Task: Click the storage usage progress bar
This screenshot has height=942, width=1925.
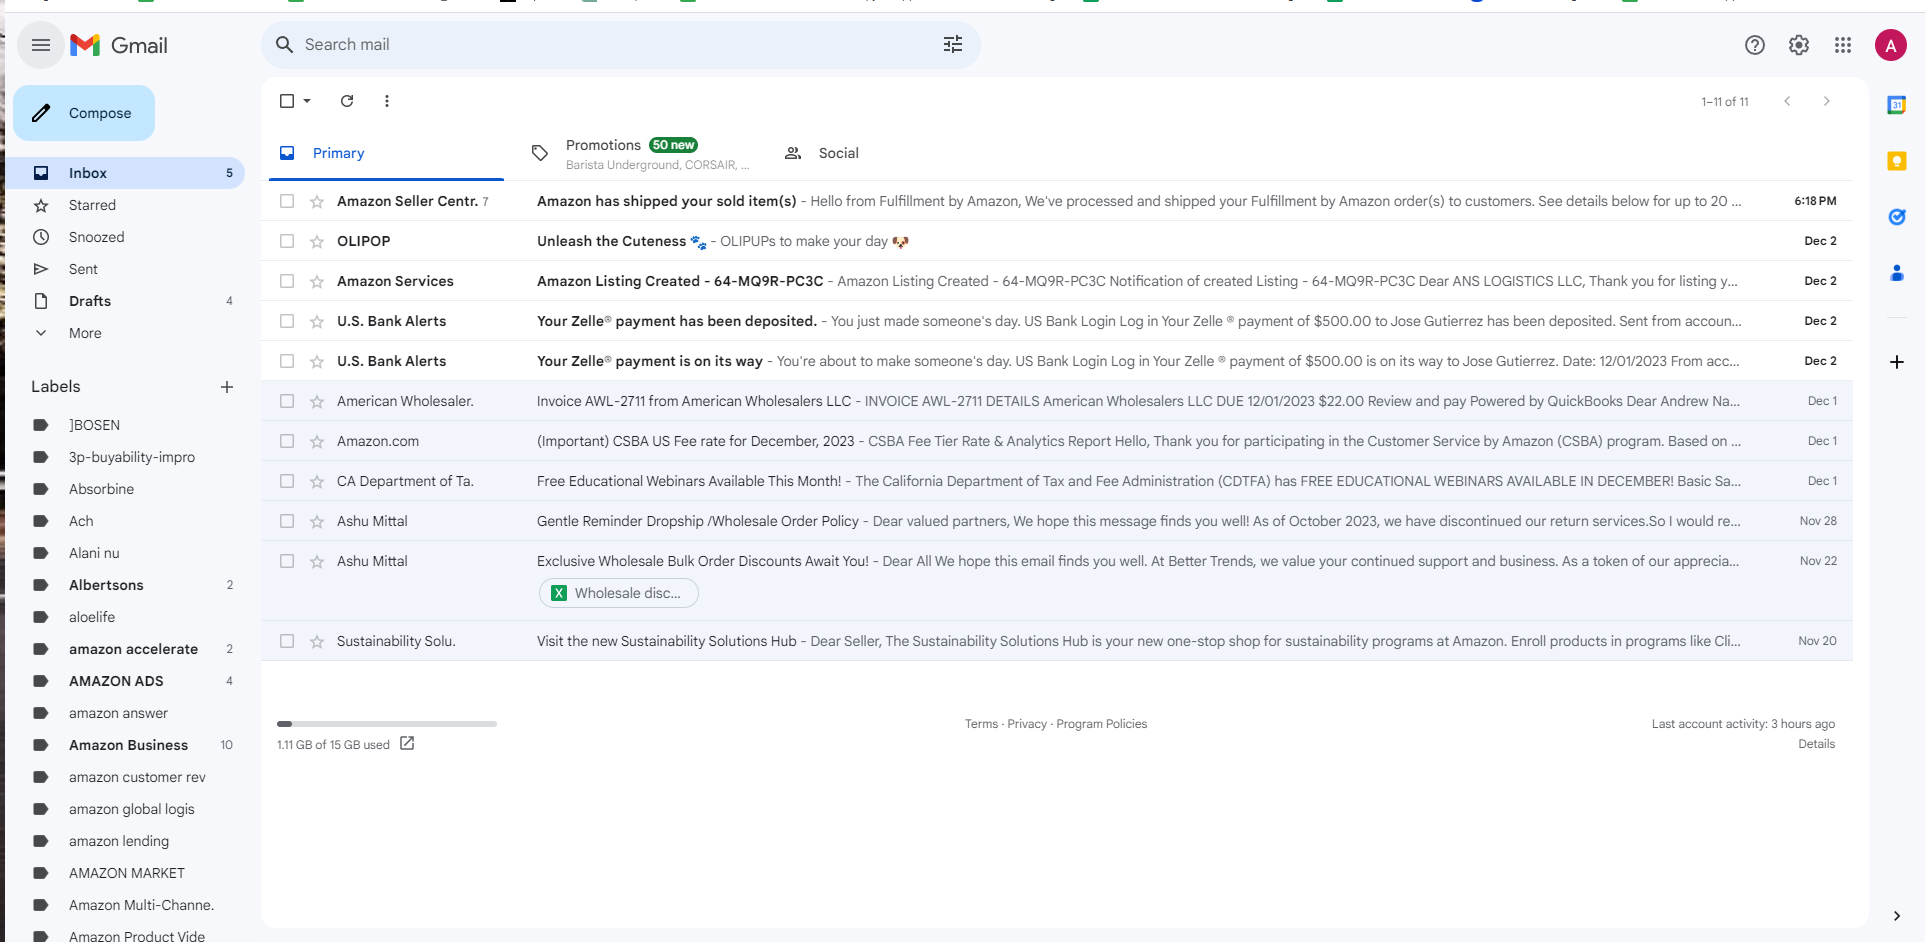Action: point(387,723)
